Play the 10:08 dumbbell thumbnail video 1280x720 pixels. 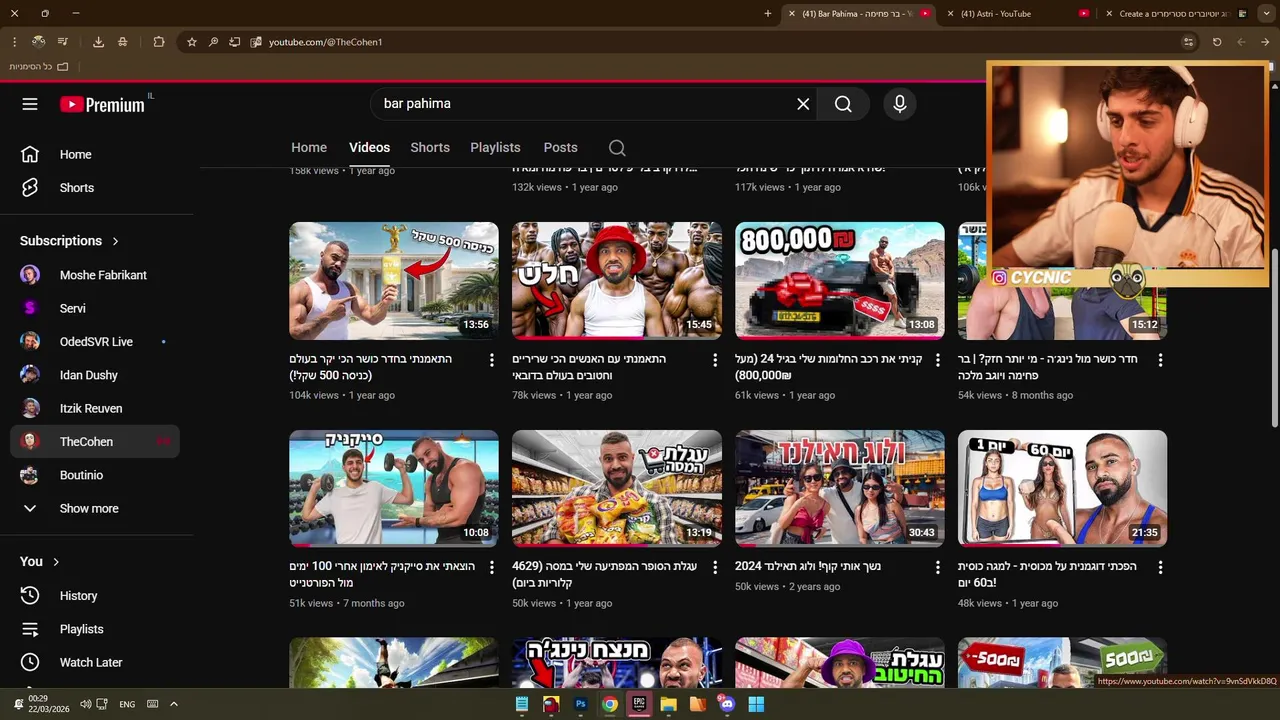[x=393, y=488]
